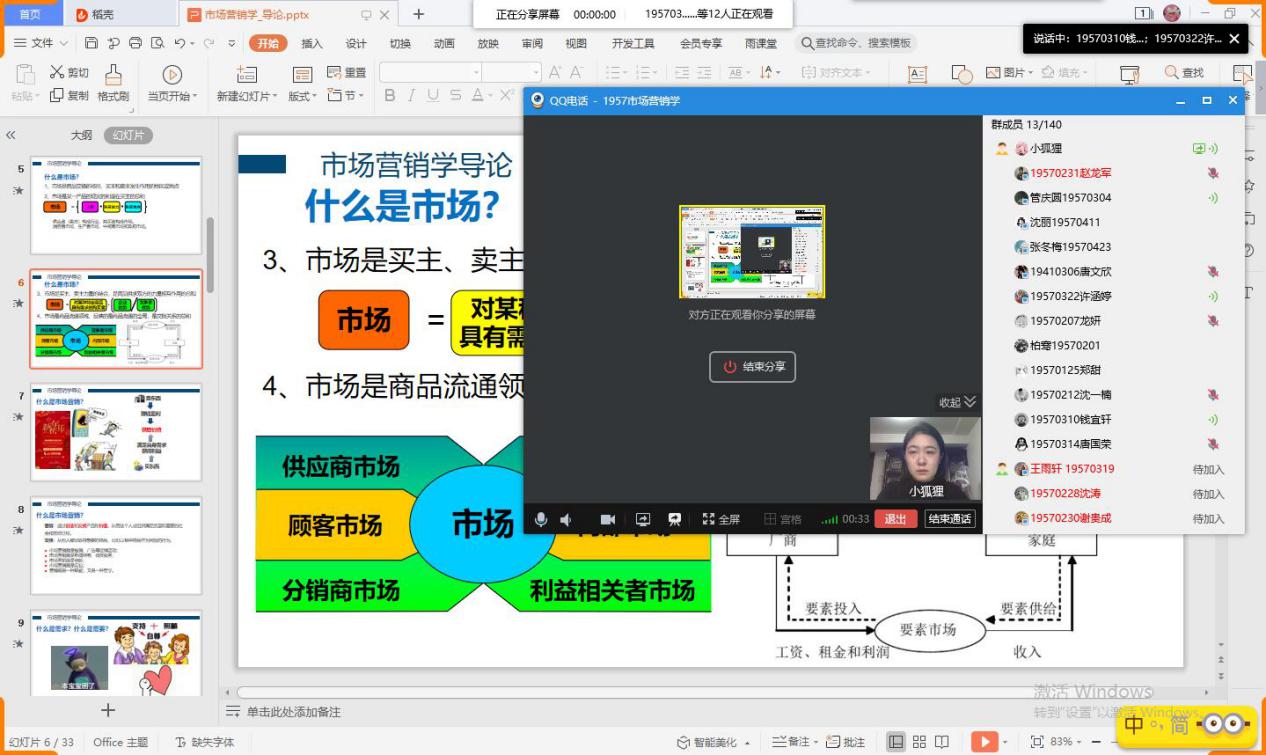Click the Cut (剪切) scissors icon
This screenshot has width=1266, height=755.
pyautogui.click(x=57, y=72)
